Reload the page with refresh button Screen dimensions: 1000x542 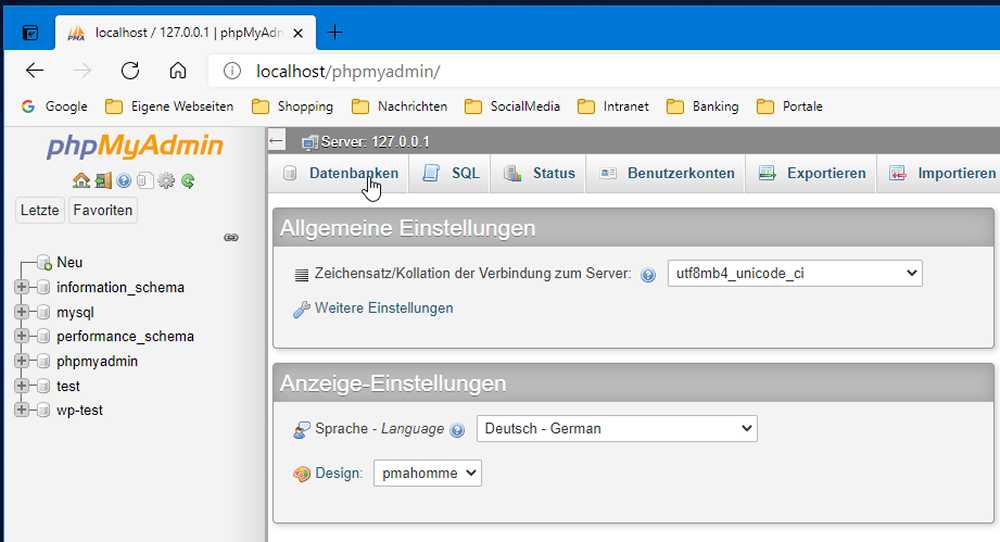[130, 70]
